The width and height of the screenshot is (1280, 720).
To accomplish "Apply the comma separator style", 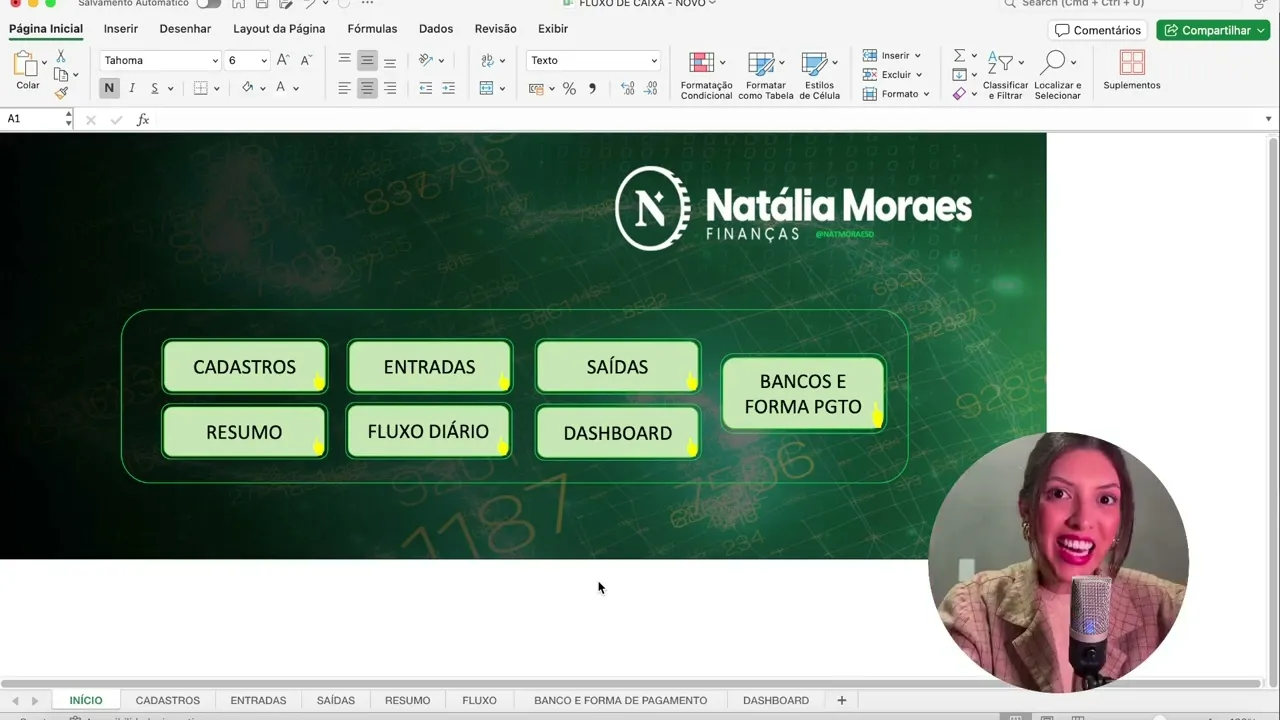I will click(x=592, y=88).
